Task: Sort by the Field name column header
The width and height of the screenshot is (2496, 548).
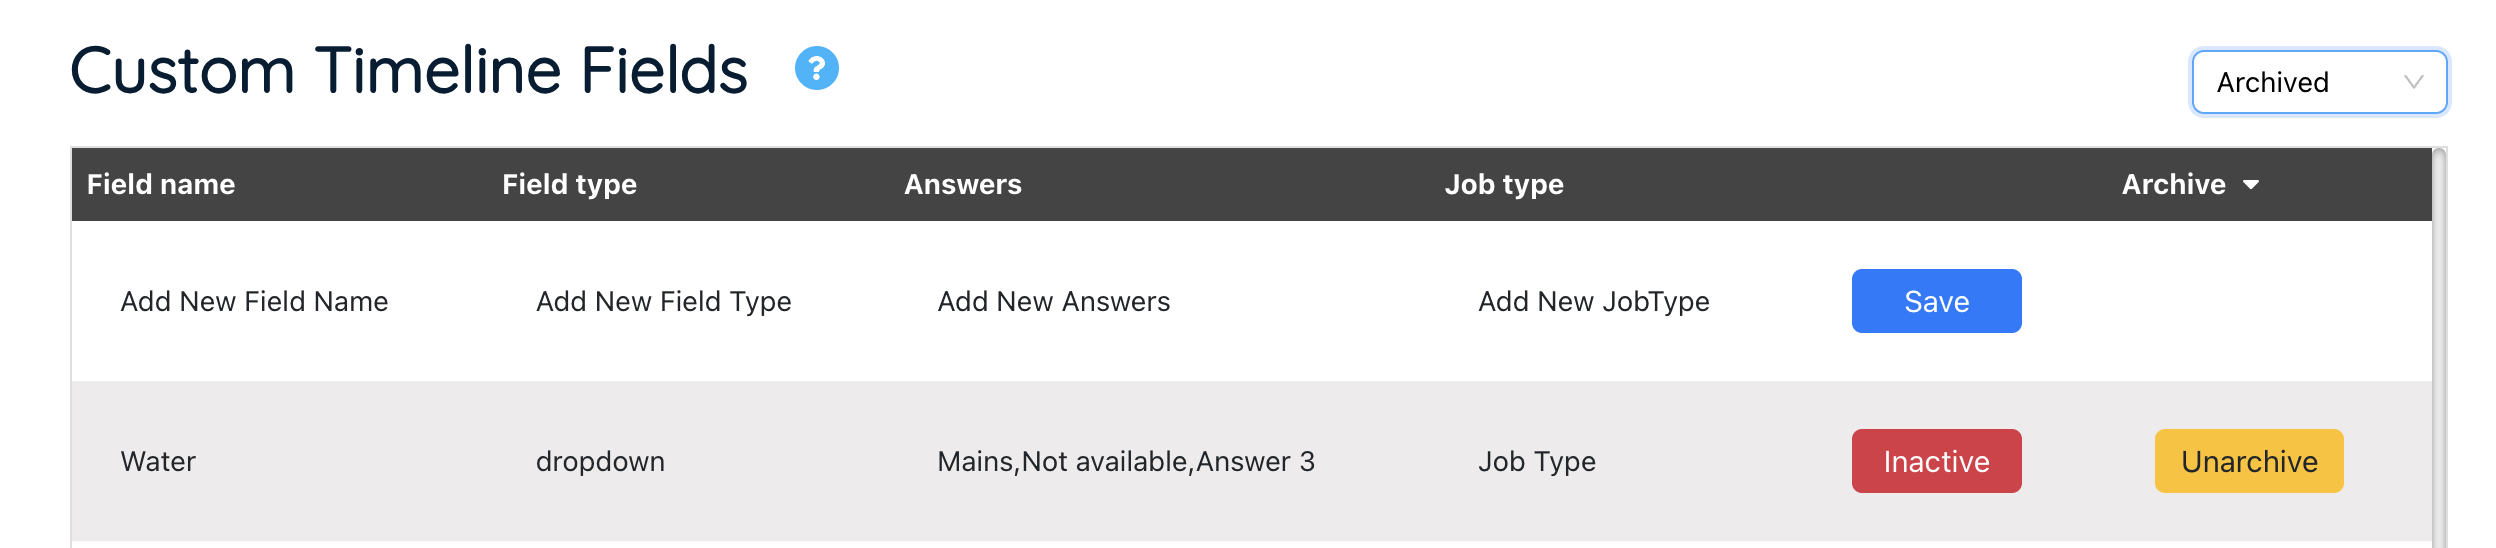Action: (x=161, y=185)
